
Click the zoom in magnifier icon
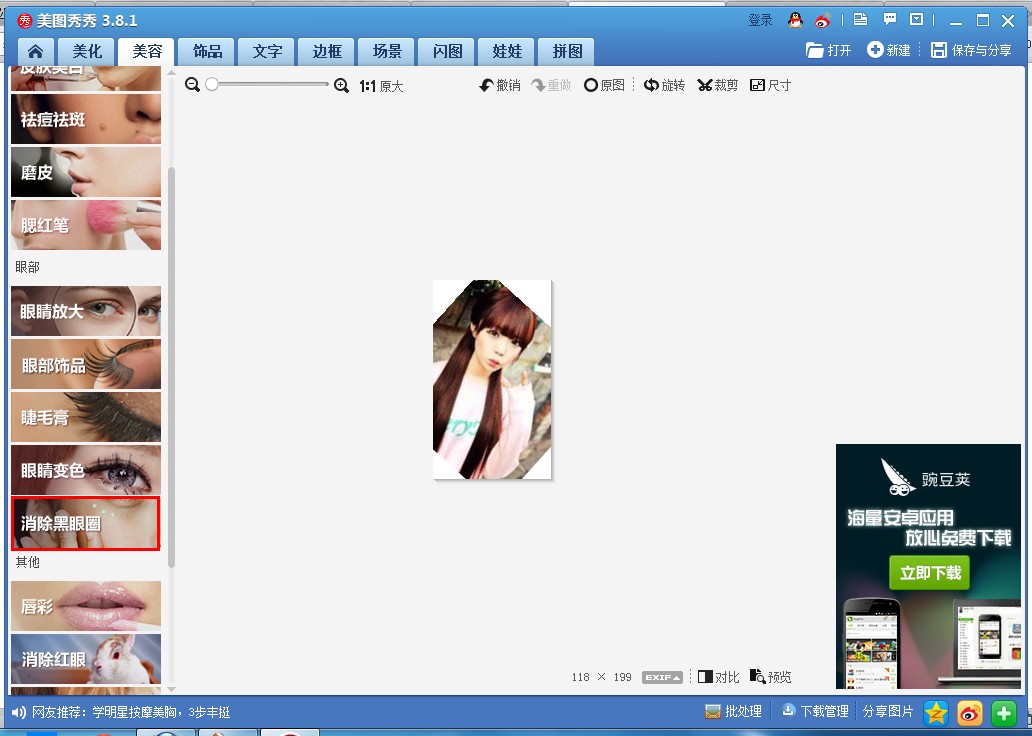click(341, 86)
